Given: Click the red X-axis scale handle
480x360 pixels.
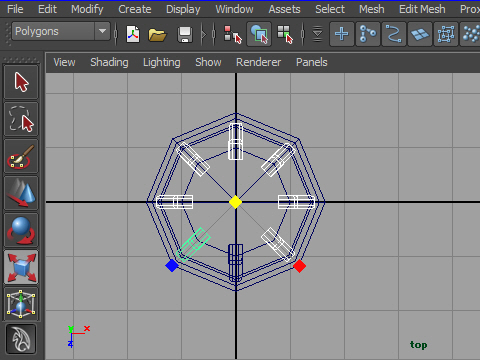Looking at the screenshot, I should pyautogui.click(x=299, y=266).
